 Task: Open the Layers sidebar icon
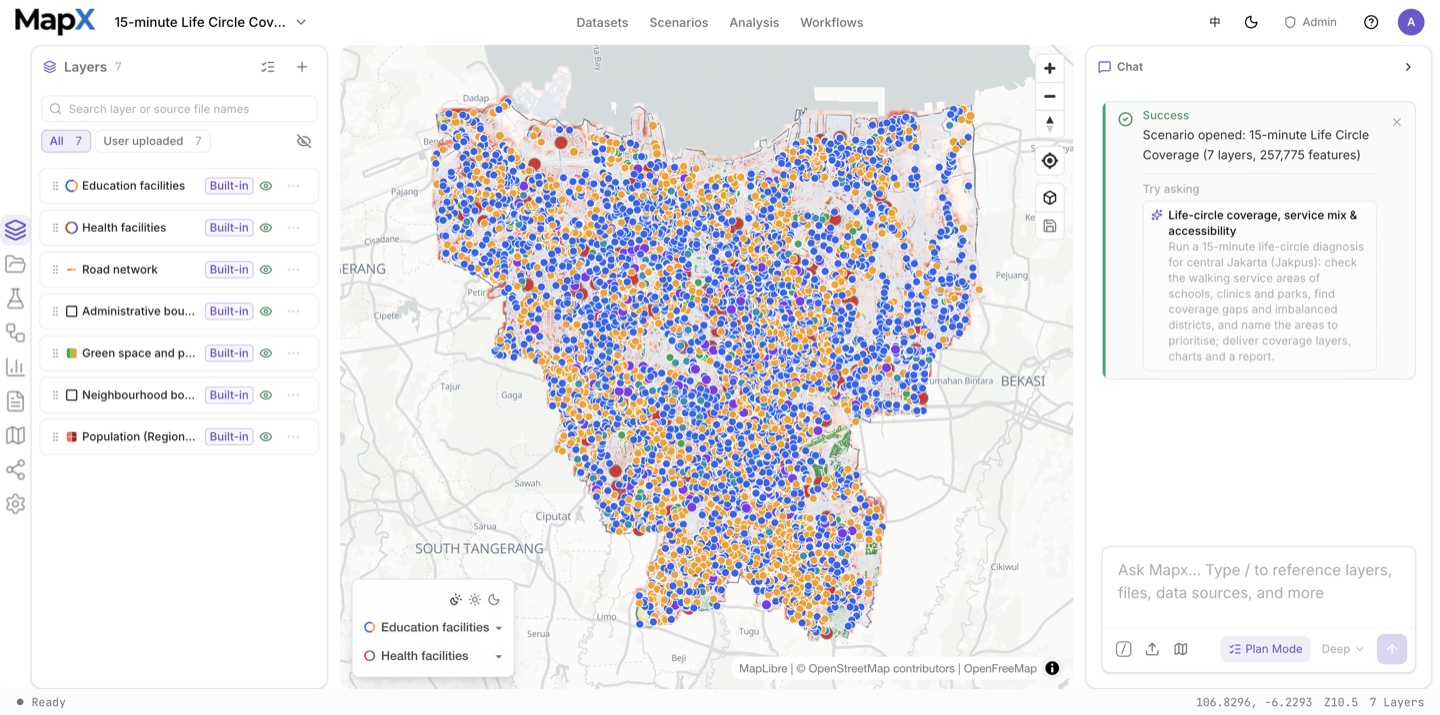[15, 230]
